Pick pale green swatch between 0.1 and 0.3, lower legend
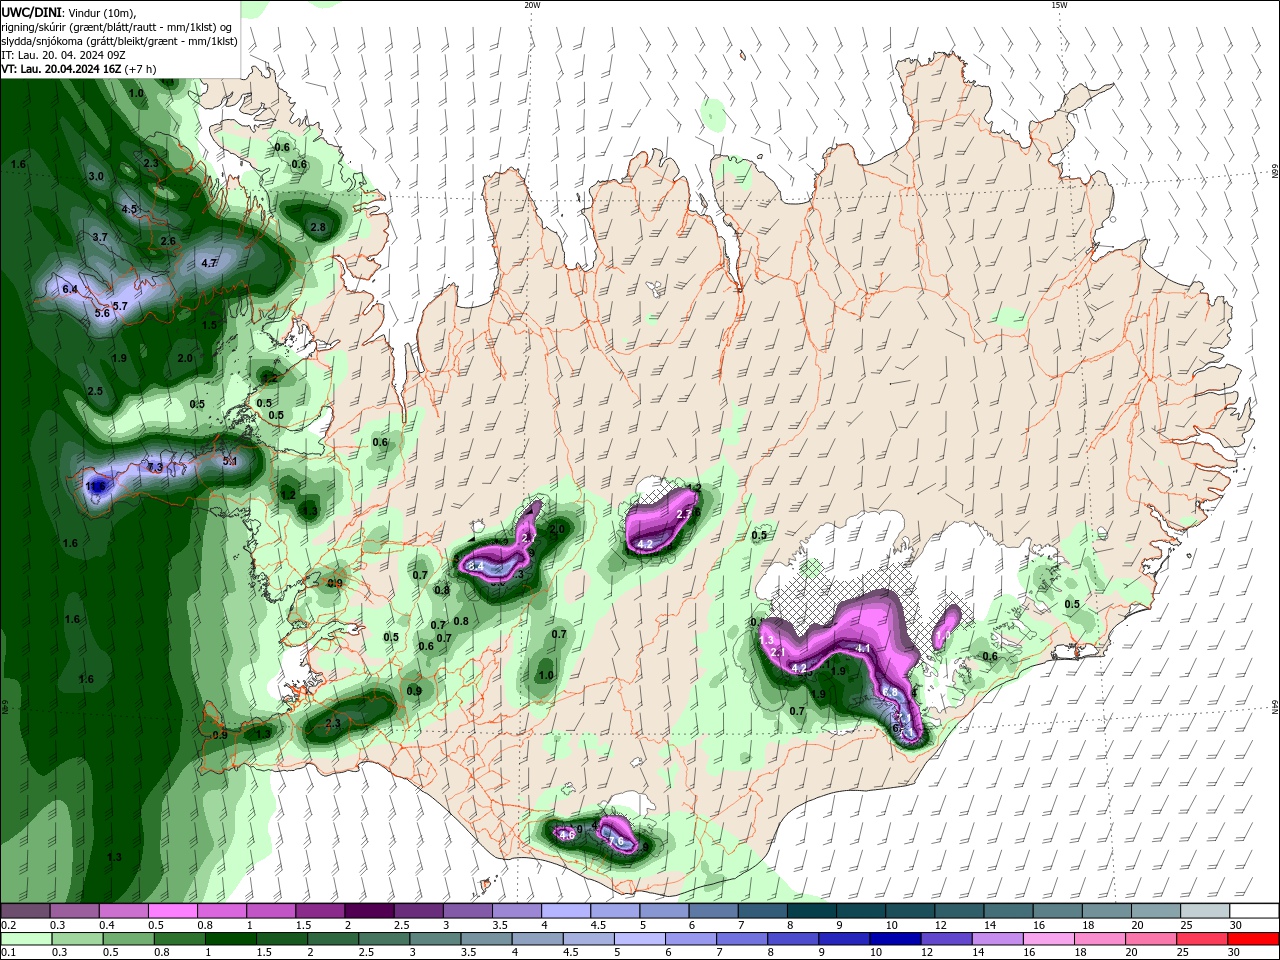 pos(25,939)
